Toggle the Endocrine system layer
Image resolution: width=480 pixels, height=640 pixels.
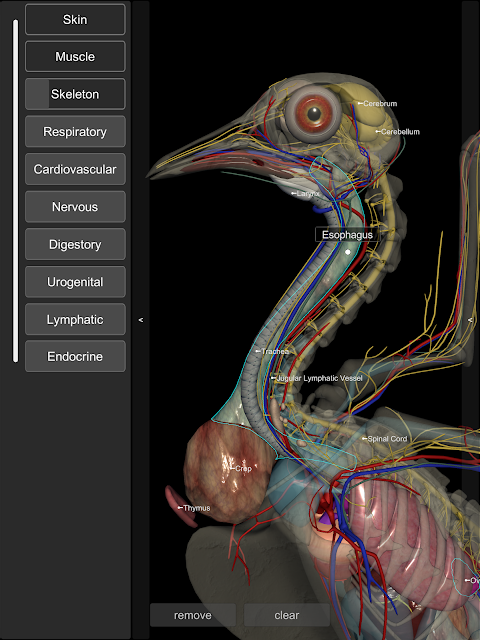(x=75, y=356)
